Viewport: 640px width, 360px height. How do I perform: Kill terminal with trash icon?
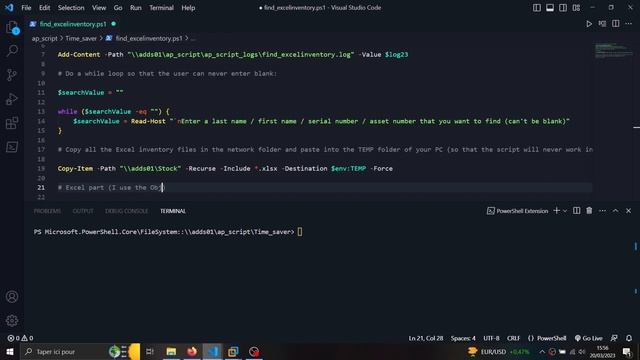pos(589,211)
